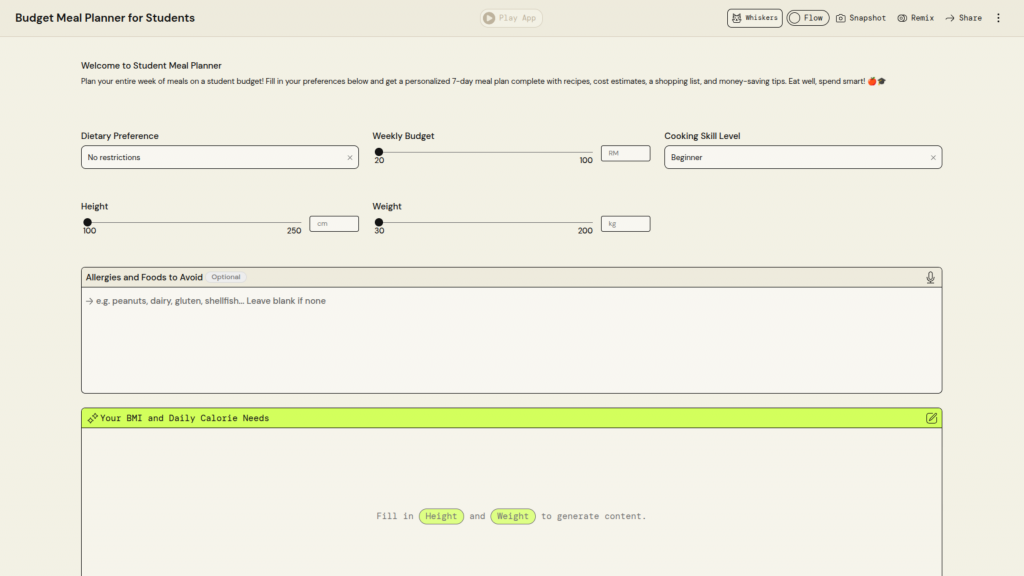Open the three-dot more options menu
The image size is (1024, 576).
pyautogui.click(x=997, y=18)
